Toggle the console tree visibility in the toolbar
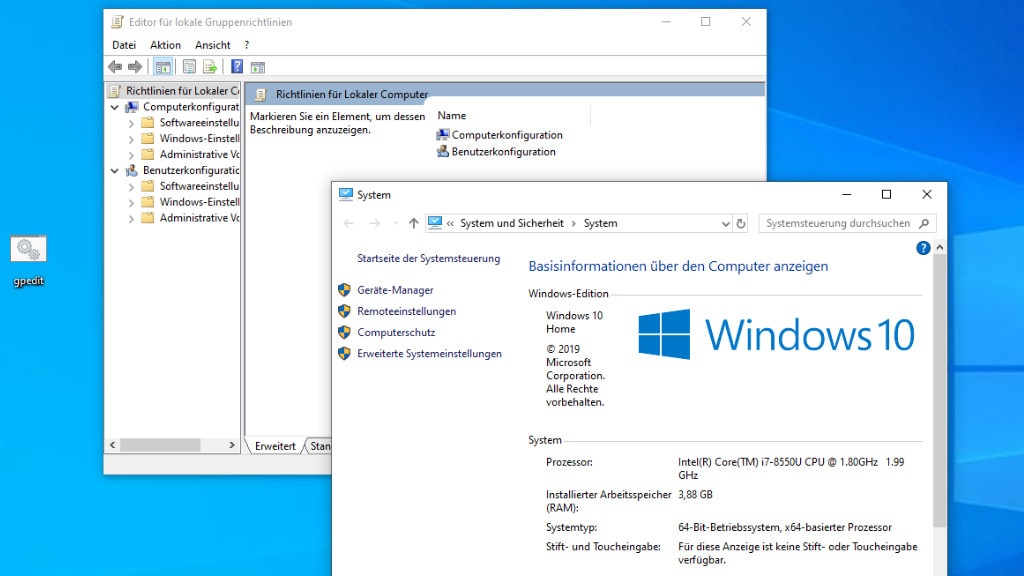 tap(162, 66)
